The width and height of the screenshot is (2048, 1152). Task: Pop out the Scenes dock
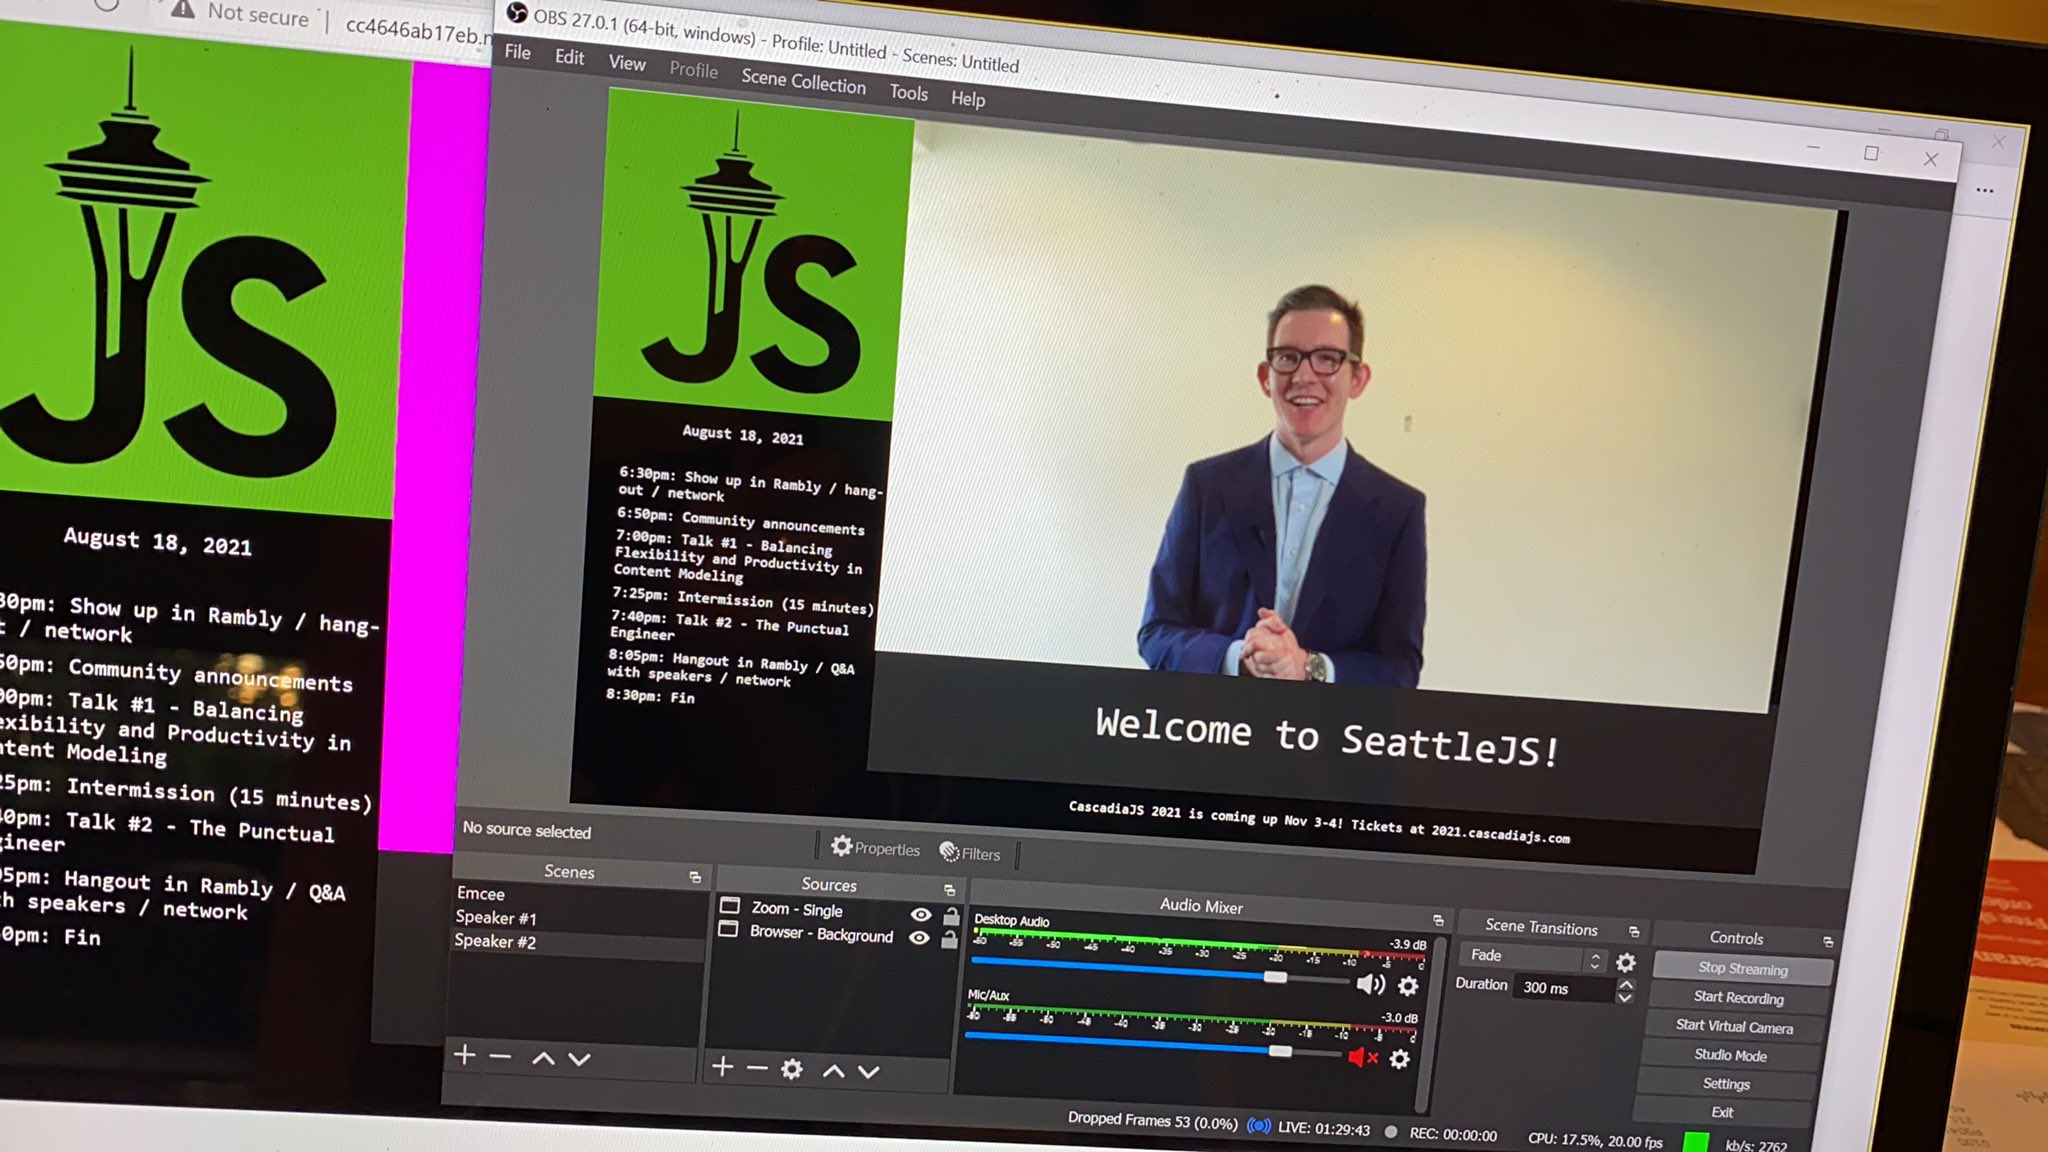point(695,877)
